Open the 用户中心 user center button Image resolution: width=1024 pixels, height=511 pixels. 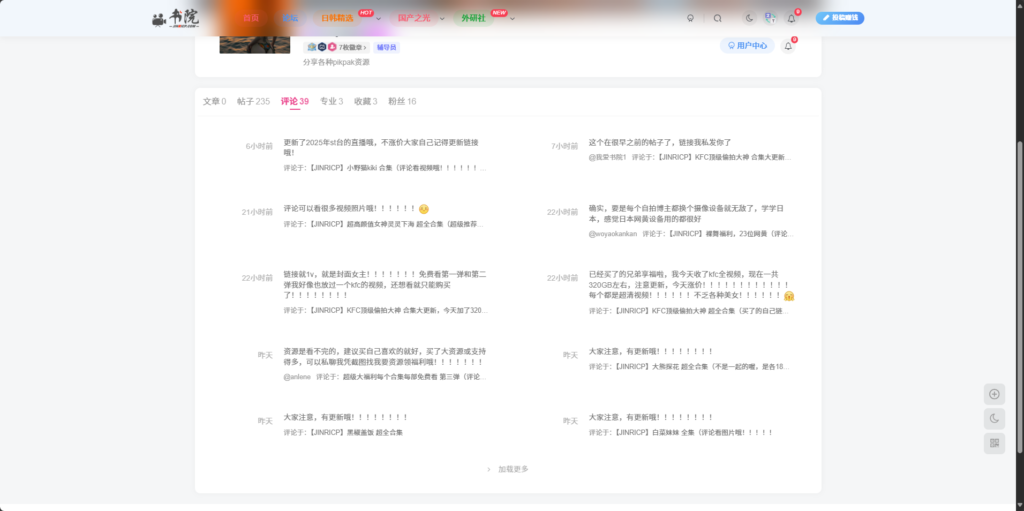click(x=747, y=46)
